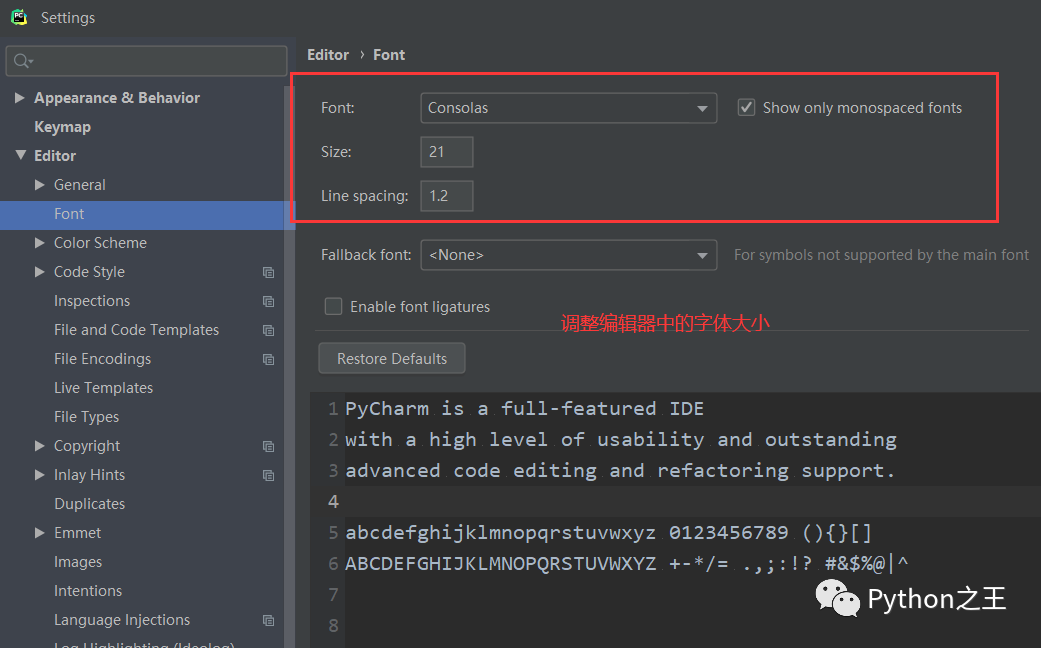Open File Types settings
1041x648 pixels.
[x=86, y=417]
